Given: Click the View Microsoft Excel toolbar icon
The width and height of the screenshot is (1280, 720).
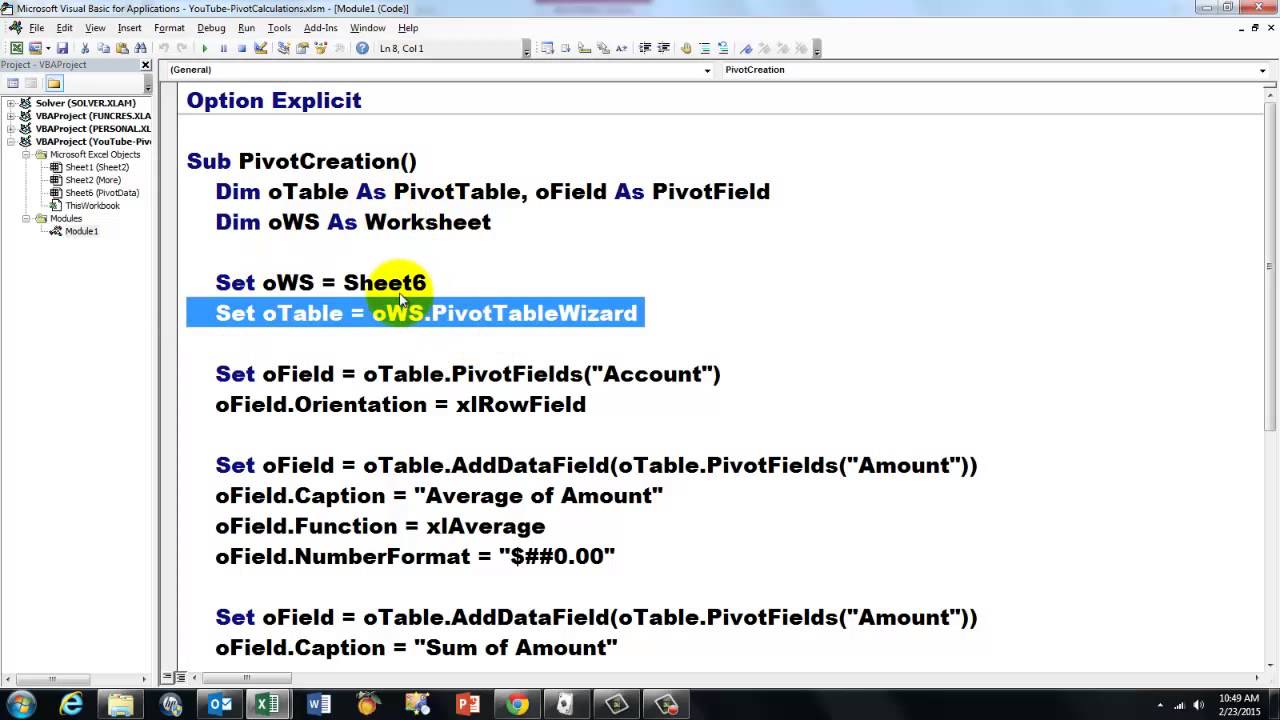Looking at the screenshot, I should click(16, 48).
